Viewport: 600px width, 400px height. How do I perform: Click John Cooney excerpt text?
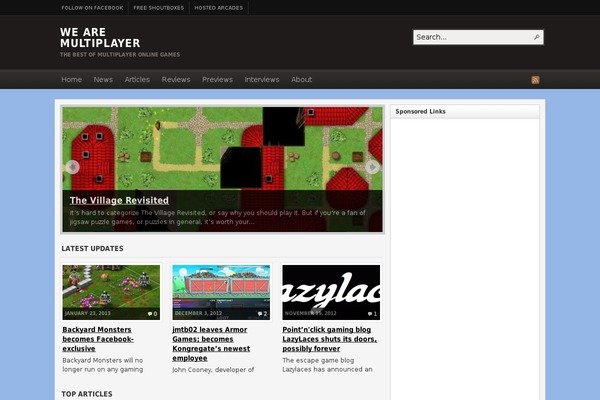coord(213,370)
